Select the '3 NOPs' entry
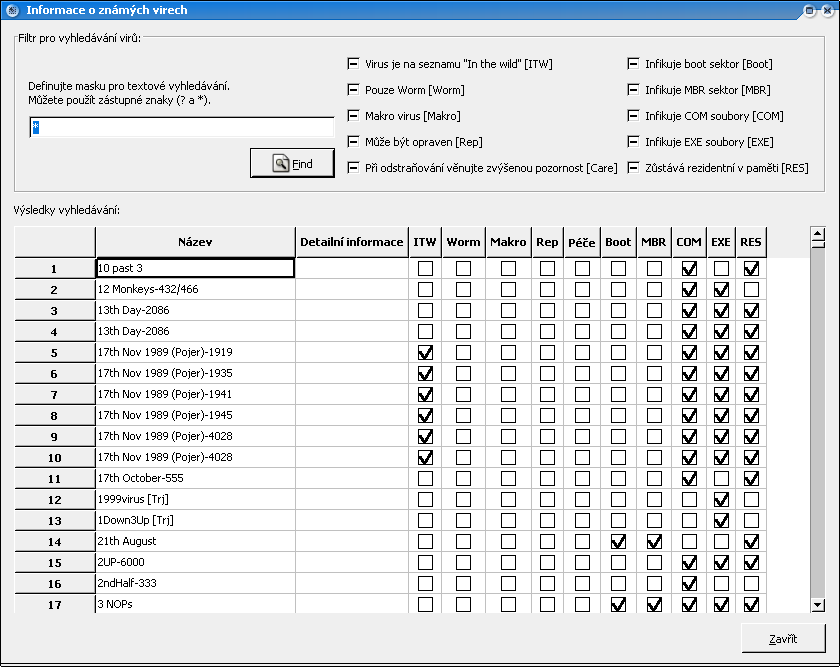The height and width of the screenshot is (667, 840). (195, 604)
